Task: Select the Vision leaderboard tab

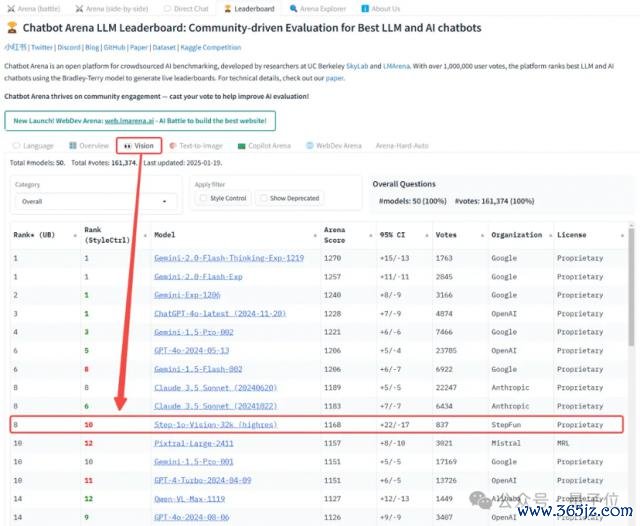Action: 139,146
